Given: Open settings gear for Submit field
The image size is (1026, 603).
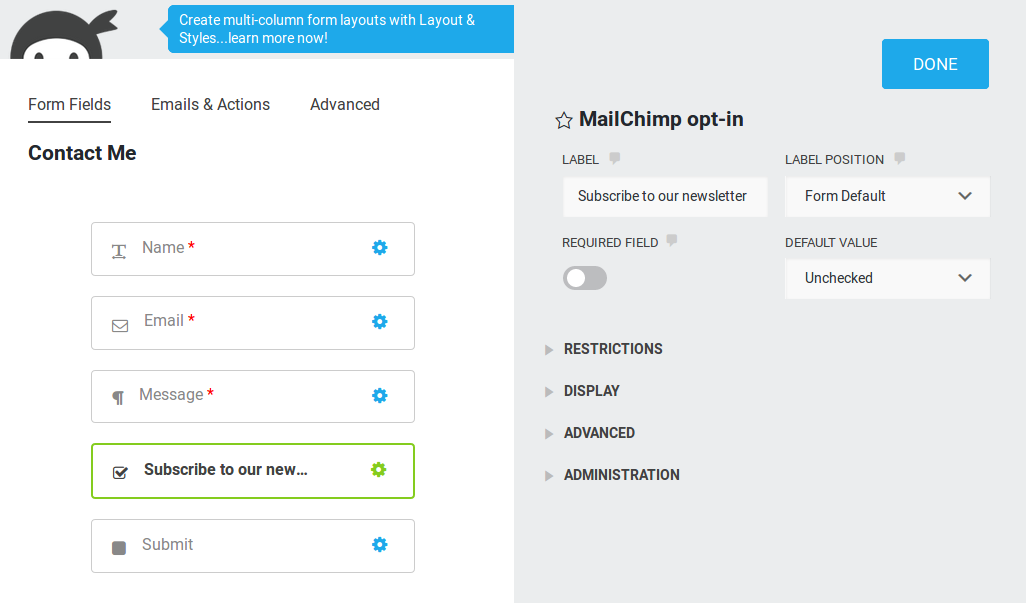Looking at the screenshot, I should [380, 544].
